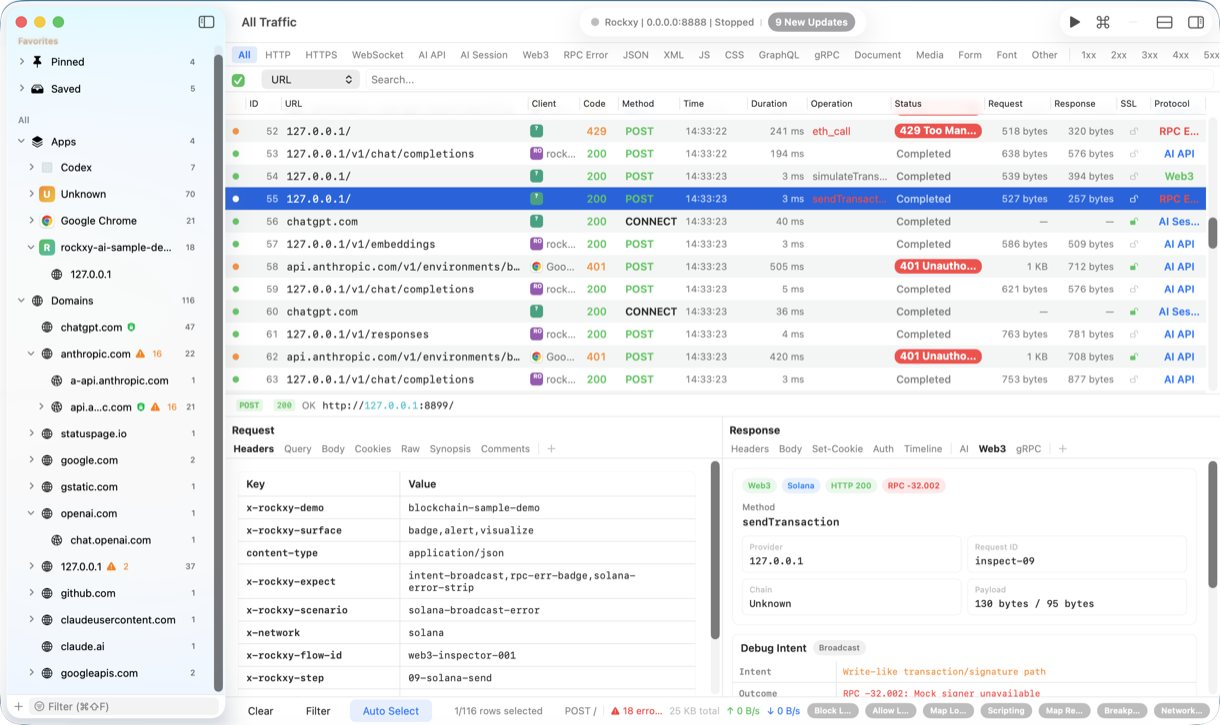
Task: Select the WebSocket traffic filter tab
Action: pyautogui.click(x=377, y=55)
